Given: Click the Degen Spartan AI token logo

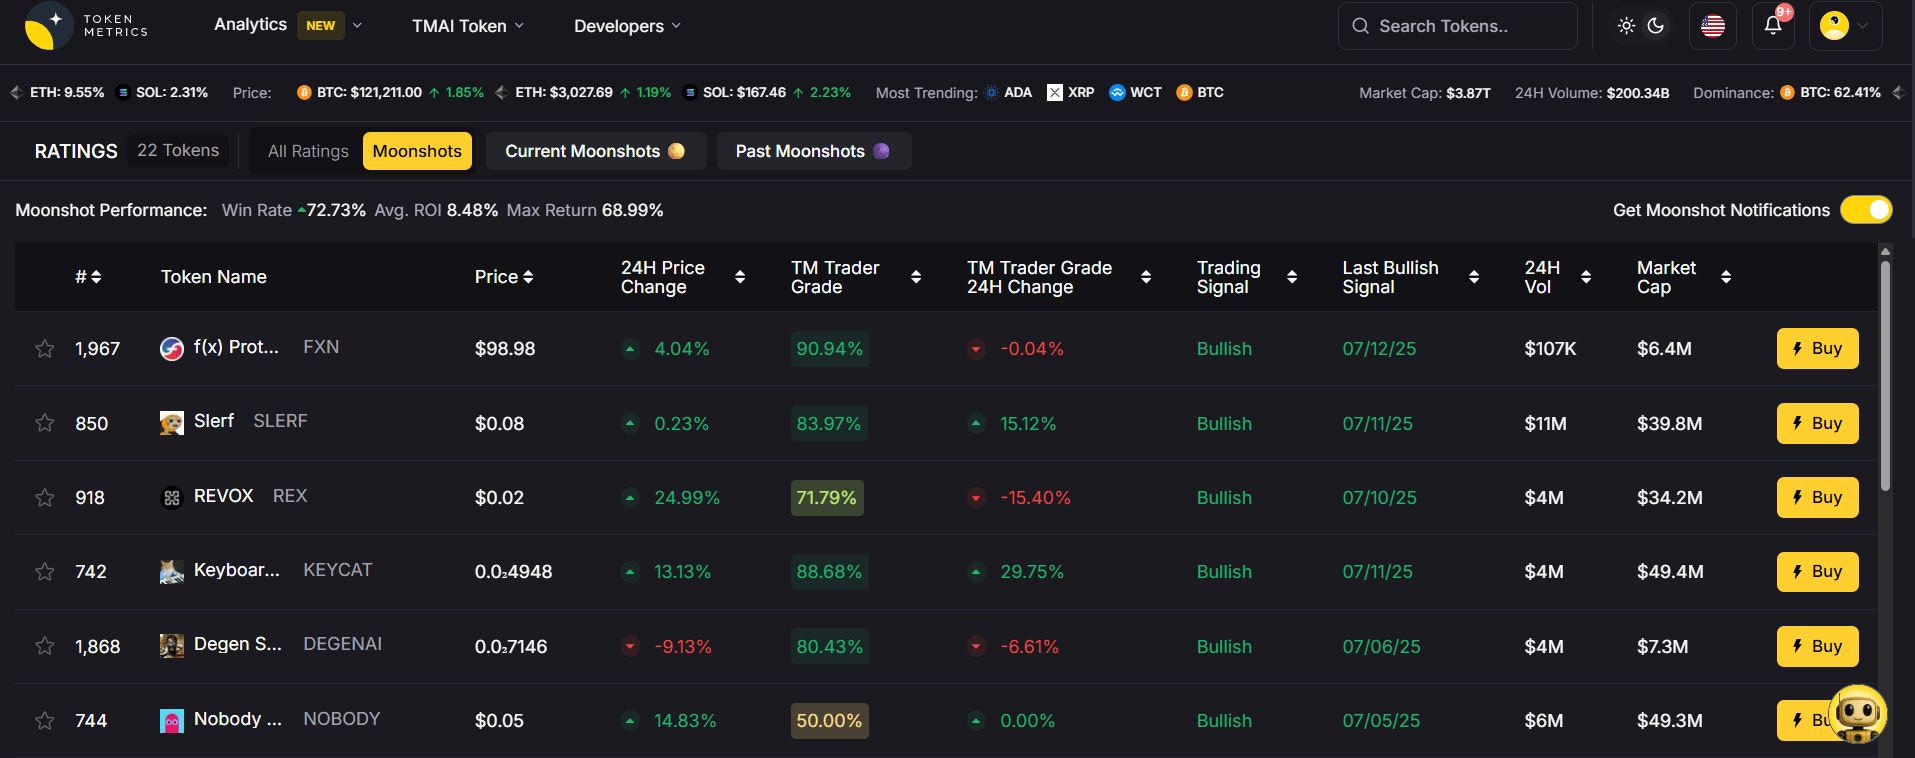Looking at the screenshot, I should [x=172, y=646].
